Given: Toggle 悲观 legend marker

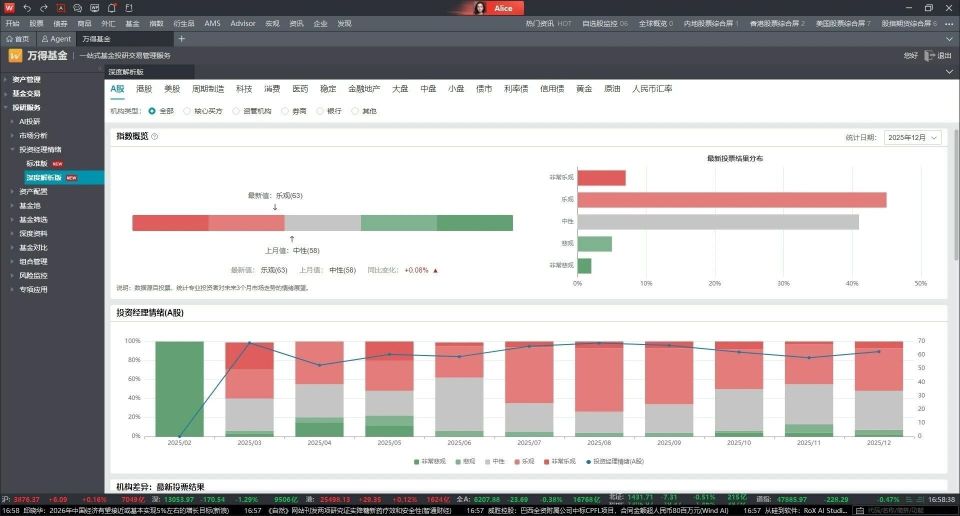Looking at the screenshot, I should (x=458, y=462).
